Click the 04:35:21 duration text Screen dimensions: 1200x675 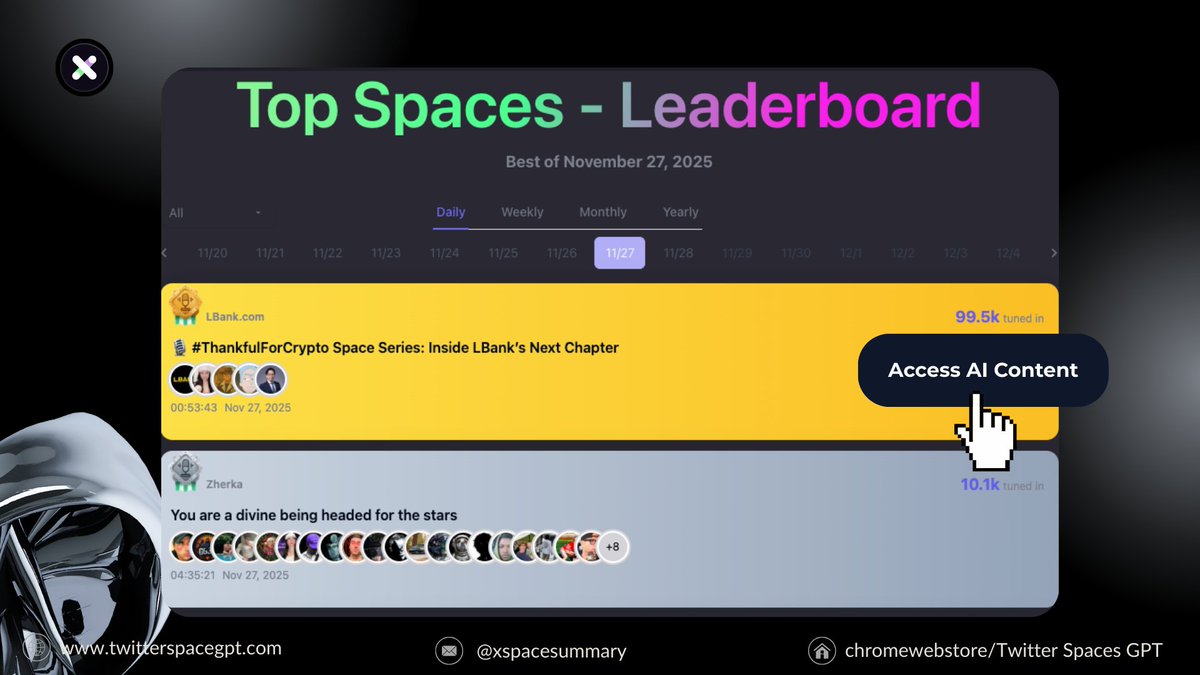(x=195, y=575)
